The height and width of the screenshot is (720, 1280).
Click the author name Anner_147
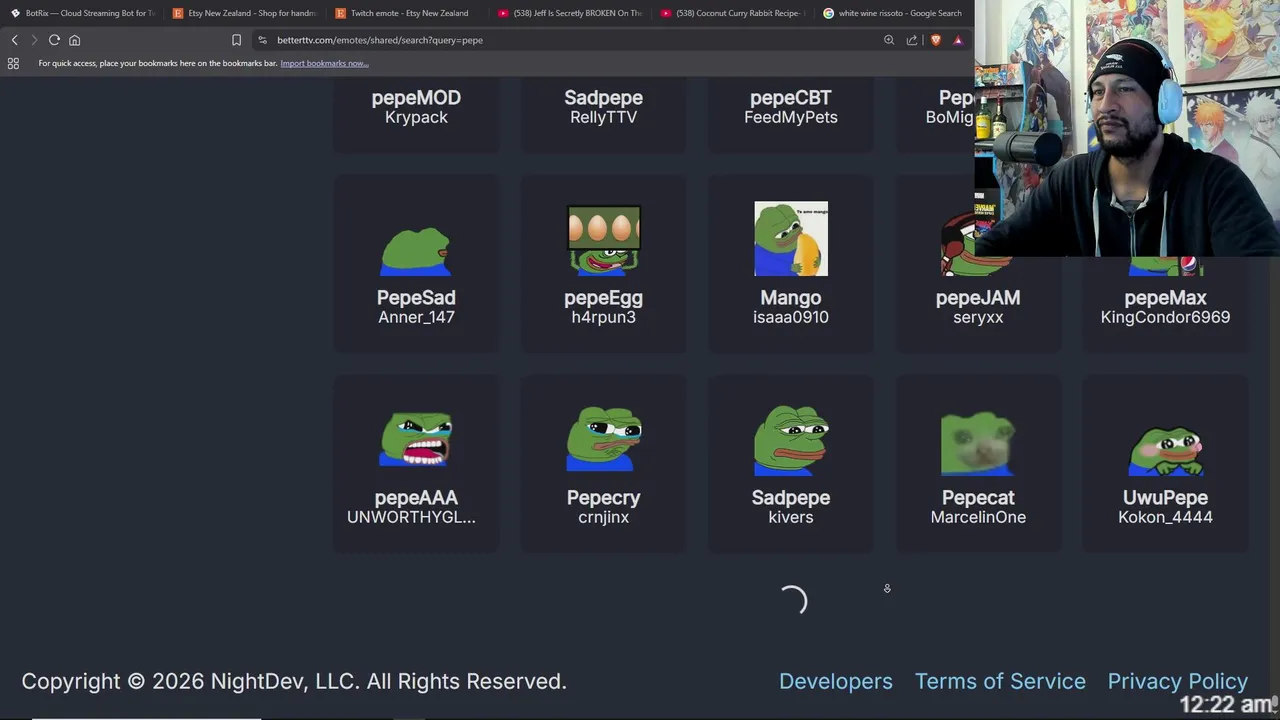[416, 317]
